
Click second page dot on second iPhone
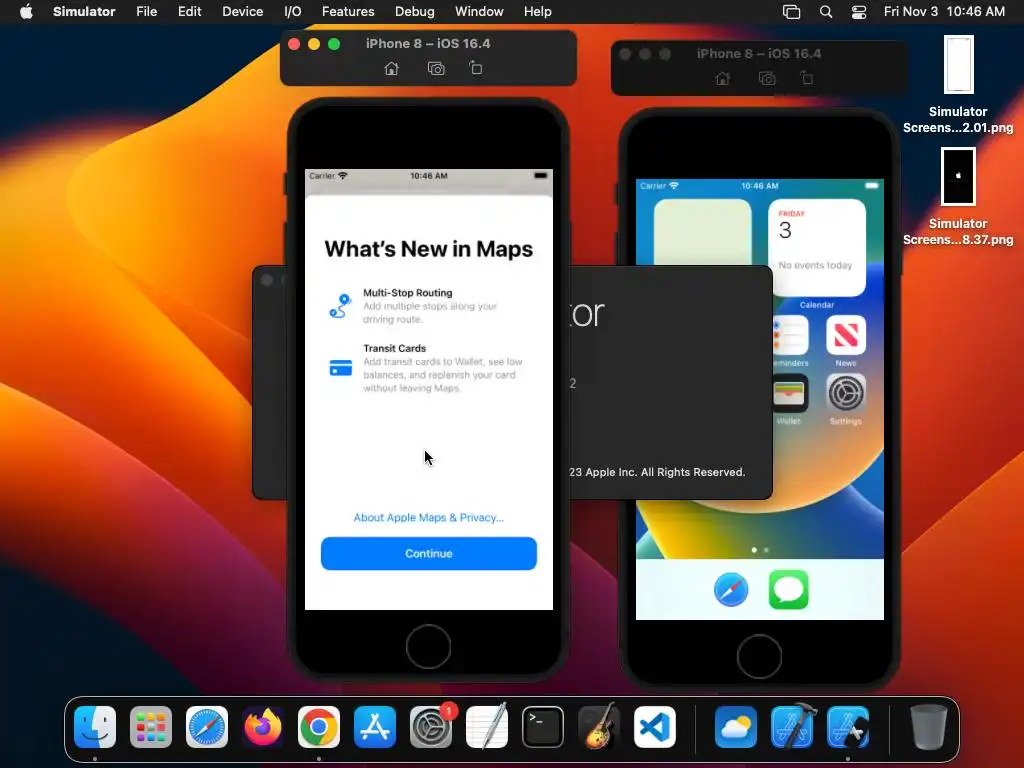point(766,550)
